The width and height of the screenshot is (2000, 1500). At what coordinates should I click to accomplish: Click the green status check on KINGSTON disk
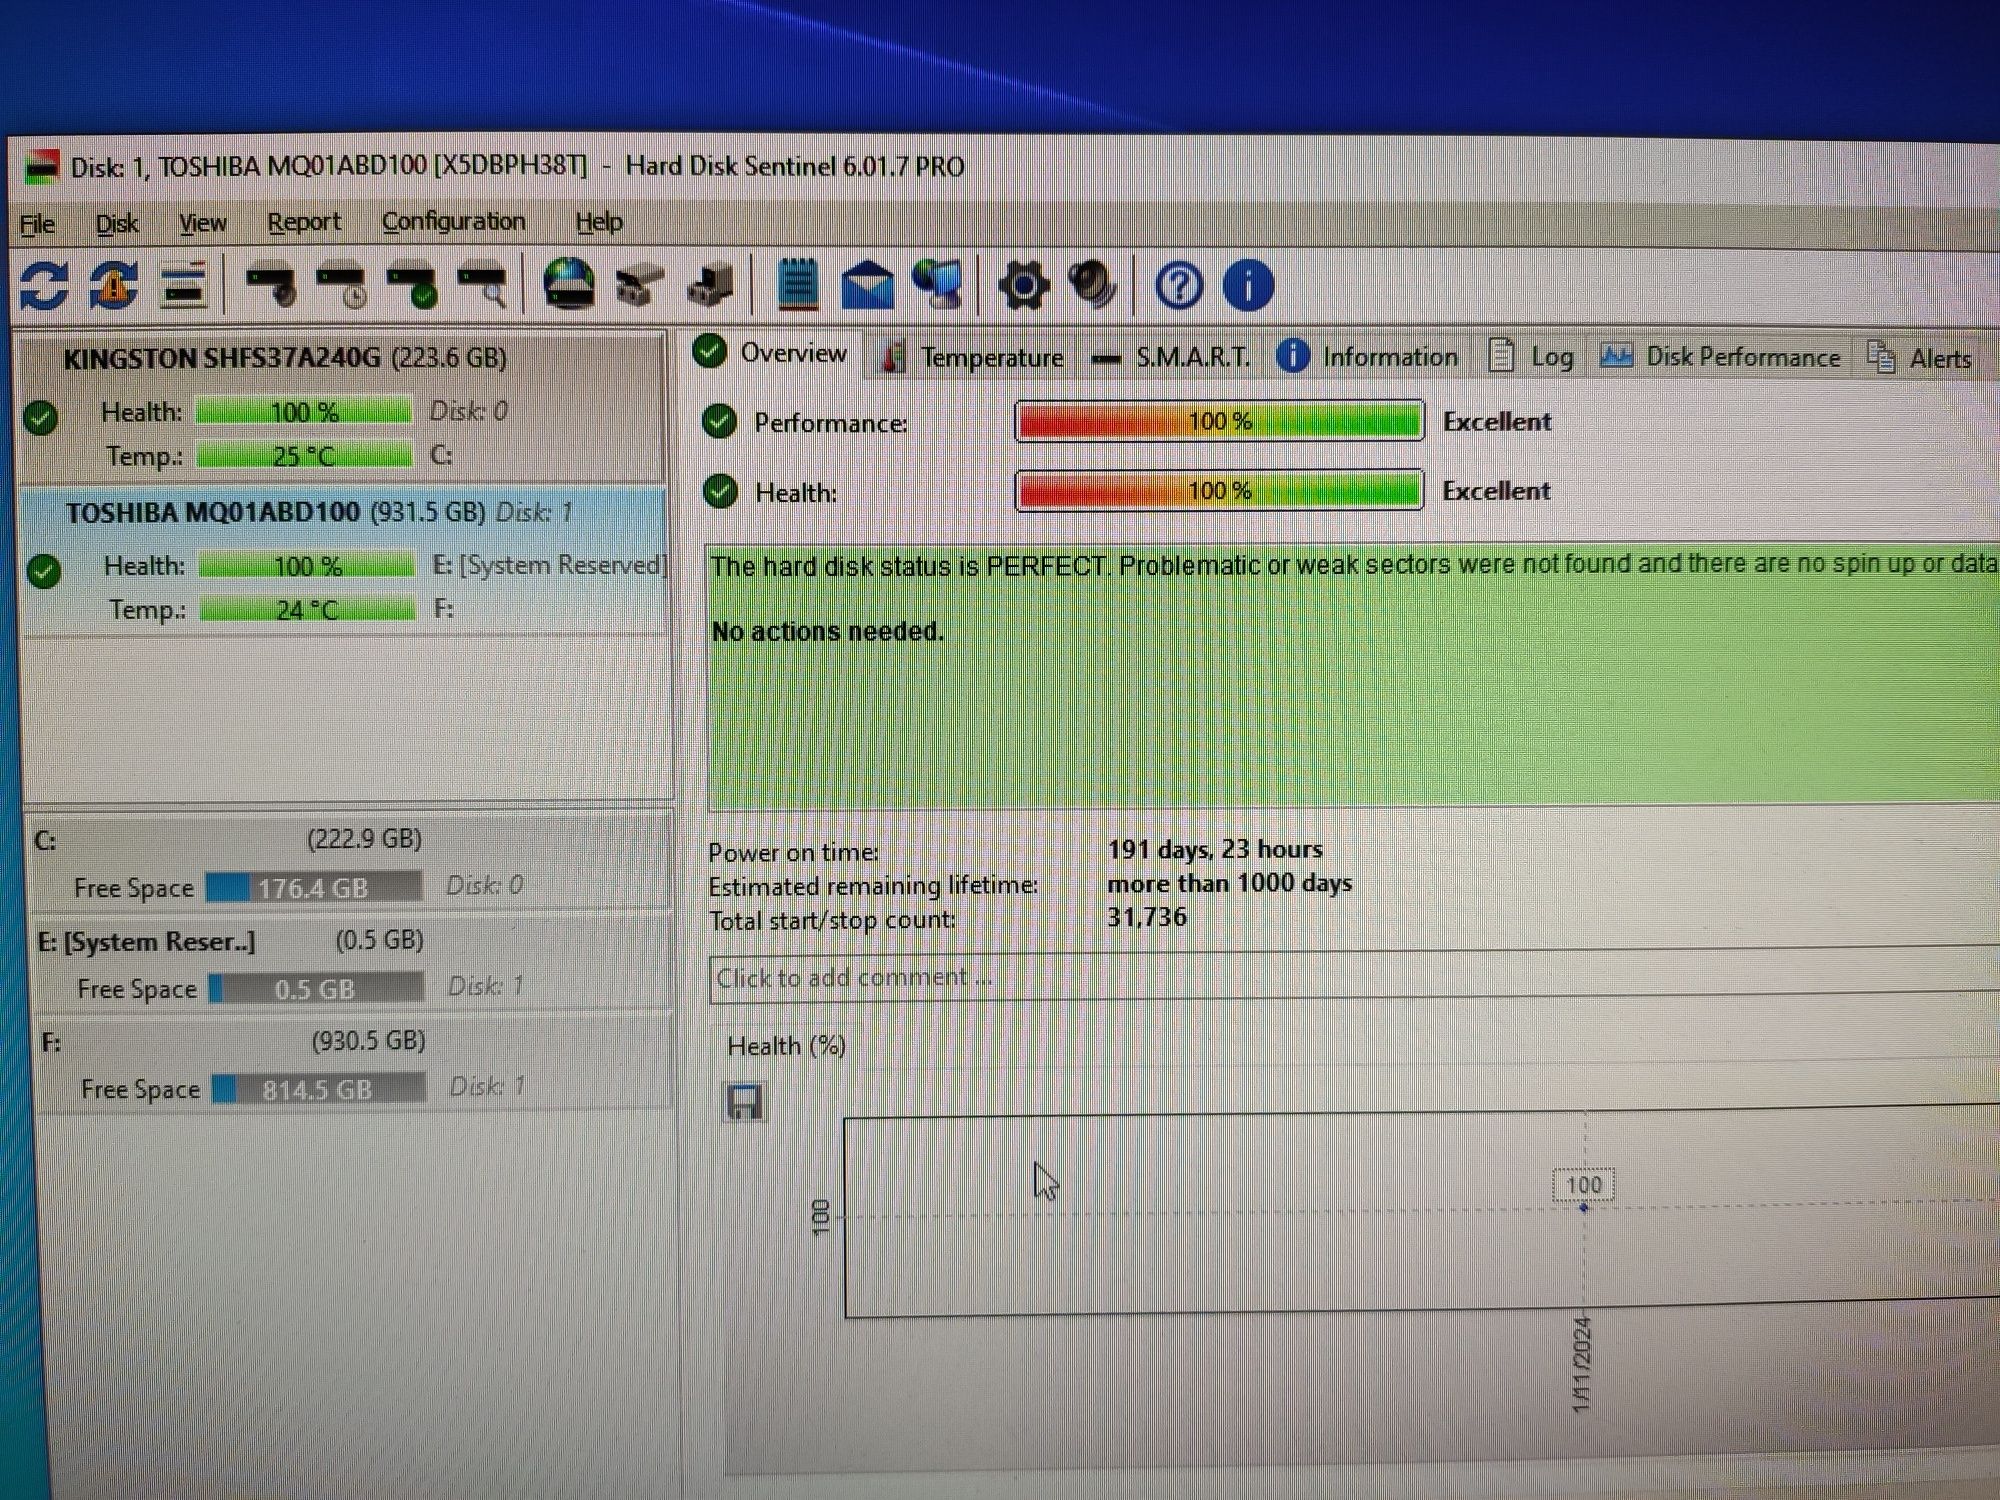tap(41, 418)
